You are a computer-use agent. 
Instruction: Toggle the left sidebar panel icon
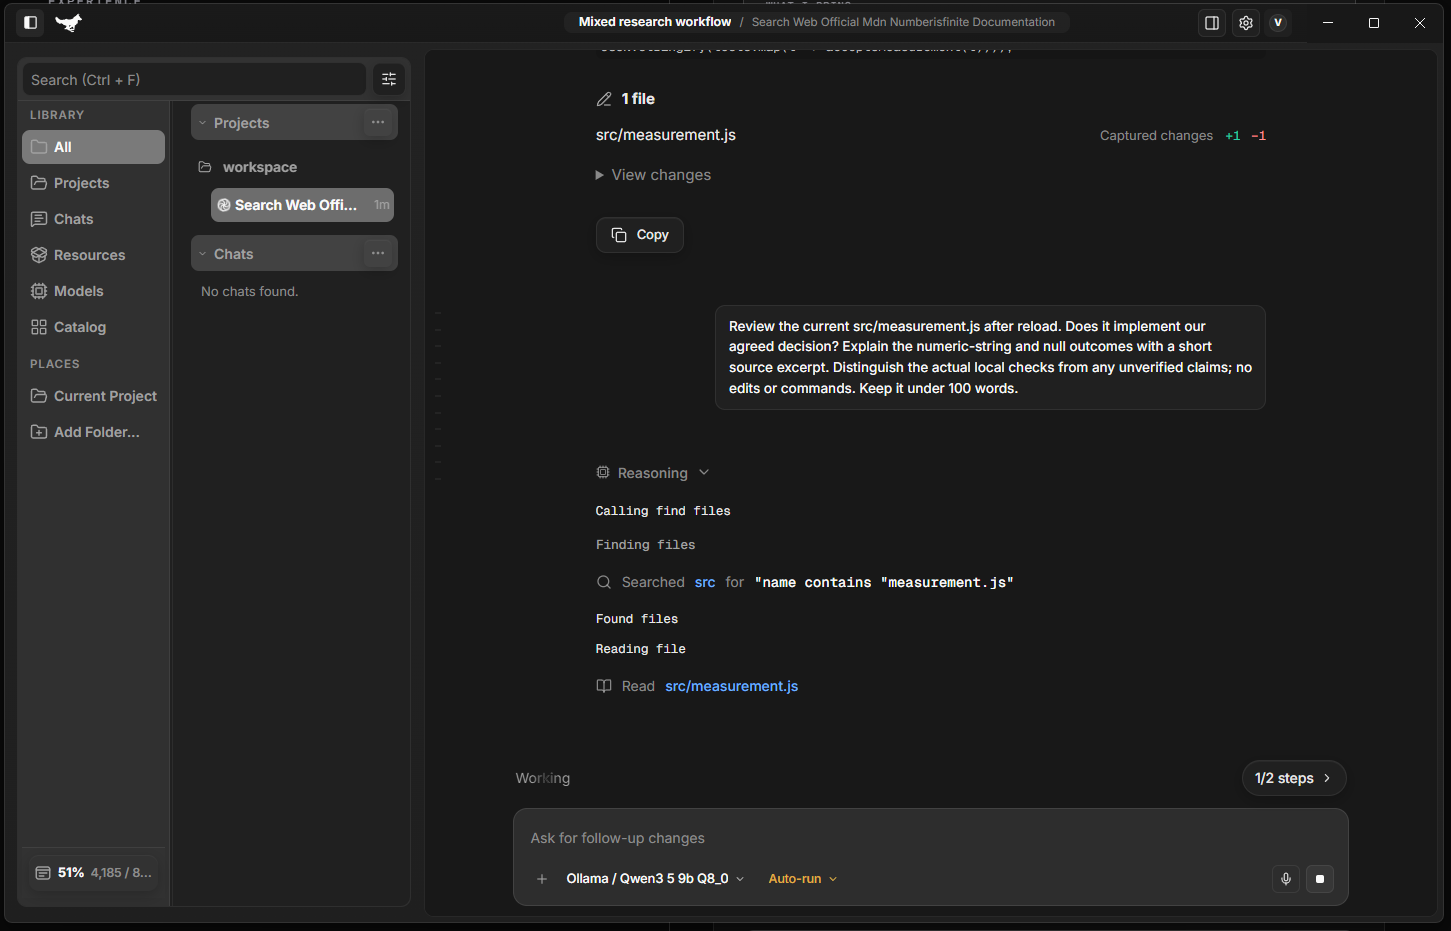click(30, 22)
